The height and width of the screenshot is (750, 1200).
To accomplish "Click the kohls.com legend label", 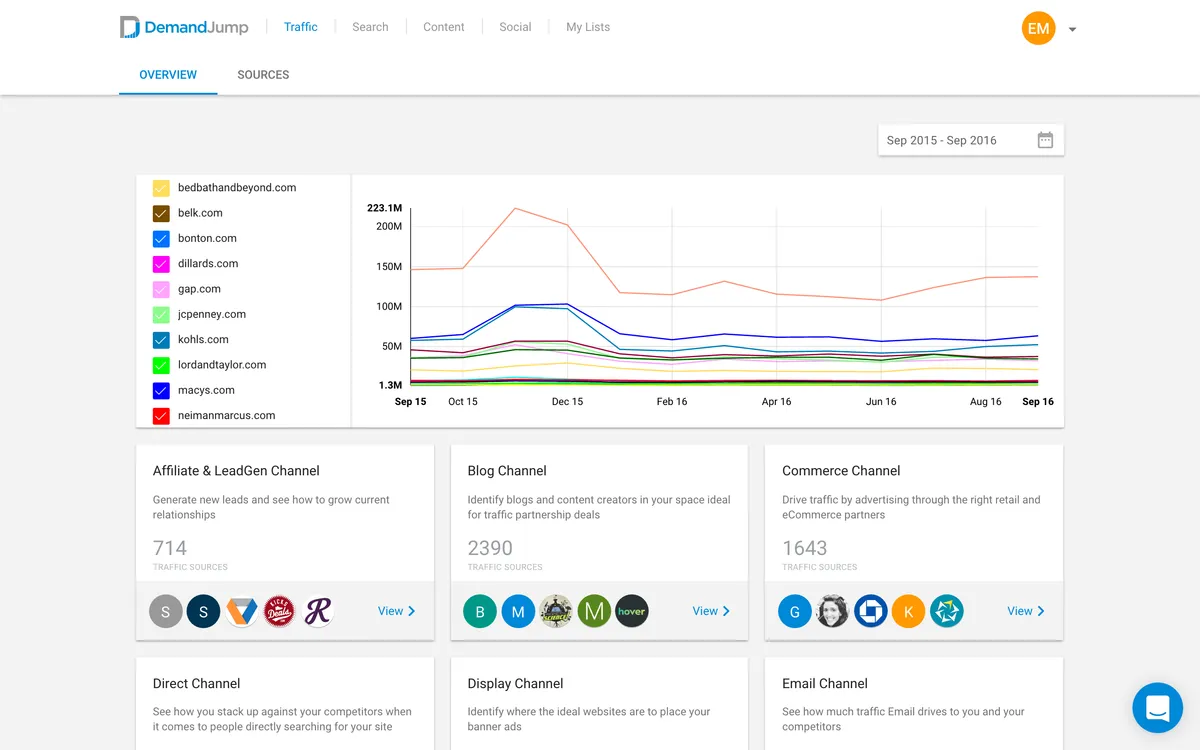I will [203, 340].
